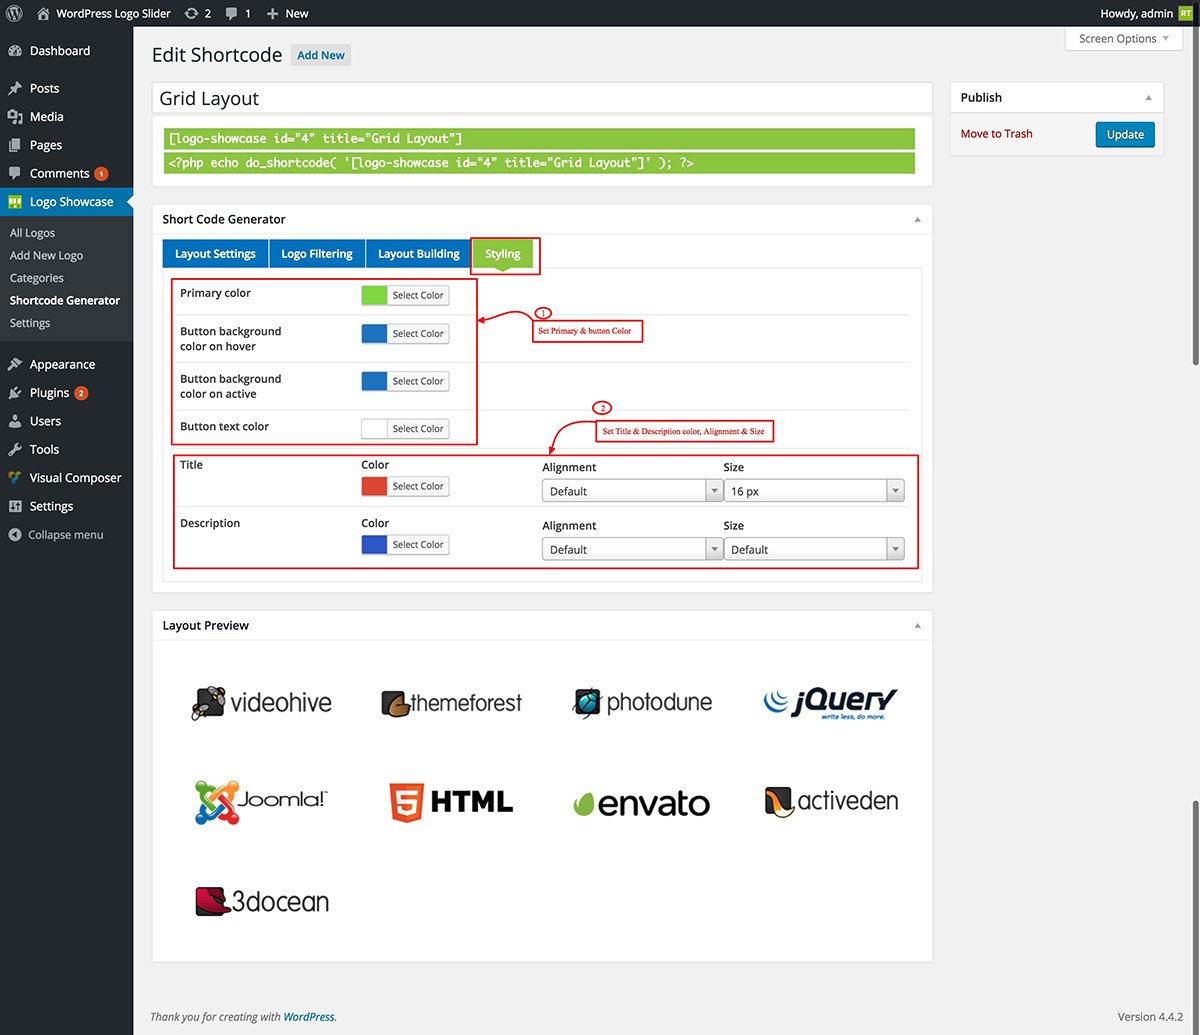Image resolution: width=1200 pixels, height=1035 pixels.
Task: Click the HTML5 logo in preview
Action: 451,802
